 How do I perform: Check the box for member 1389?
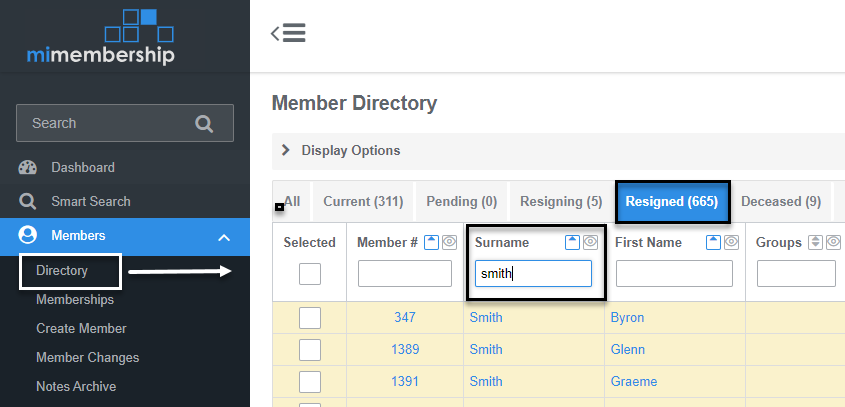pyautogui.click(x=310, y=350)
